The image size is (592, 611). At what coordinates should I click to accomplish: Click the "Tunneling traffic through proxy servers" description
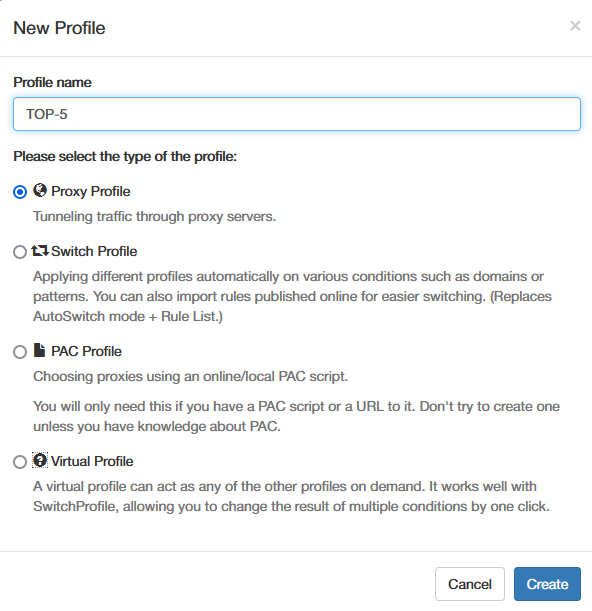pos(154,216)
